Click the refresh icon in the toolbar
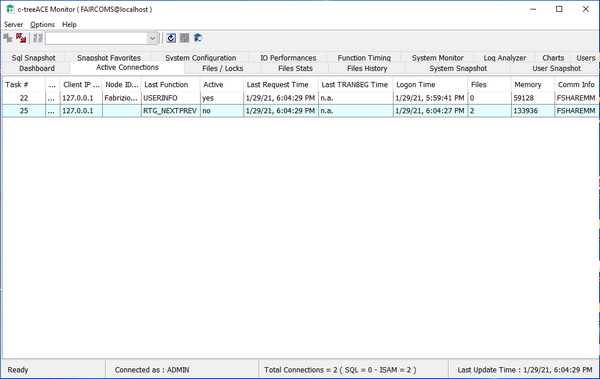The image size is (600, 379). 171,38
